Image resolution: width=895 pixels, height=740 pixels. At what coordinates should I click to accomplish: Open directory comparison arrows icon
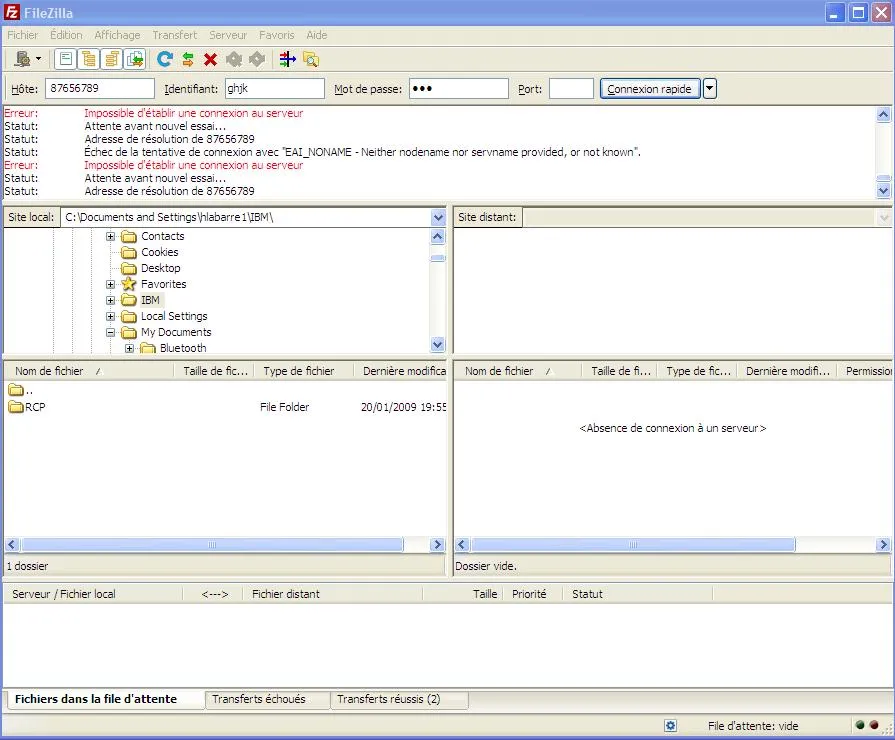[x=288, y=59]
